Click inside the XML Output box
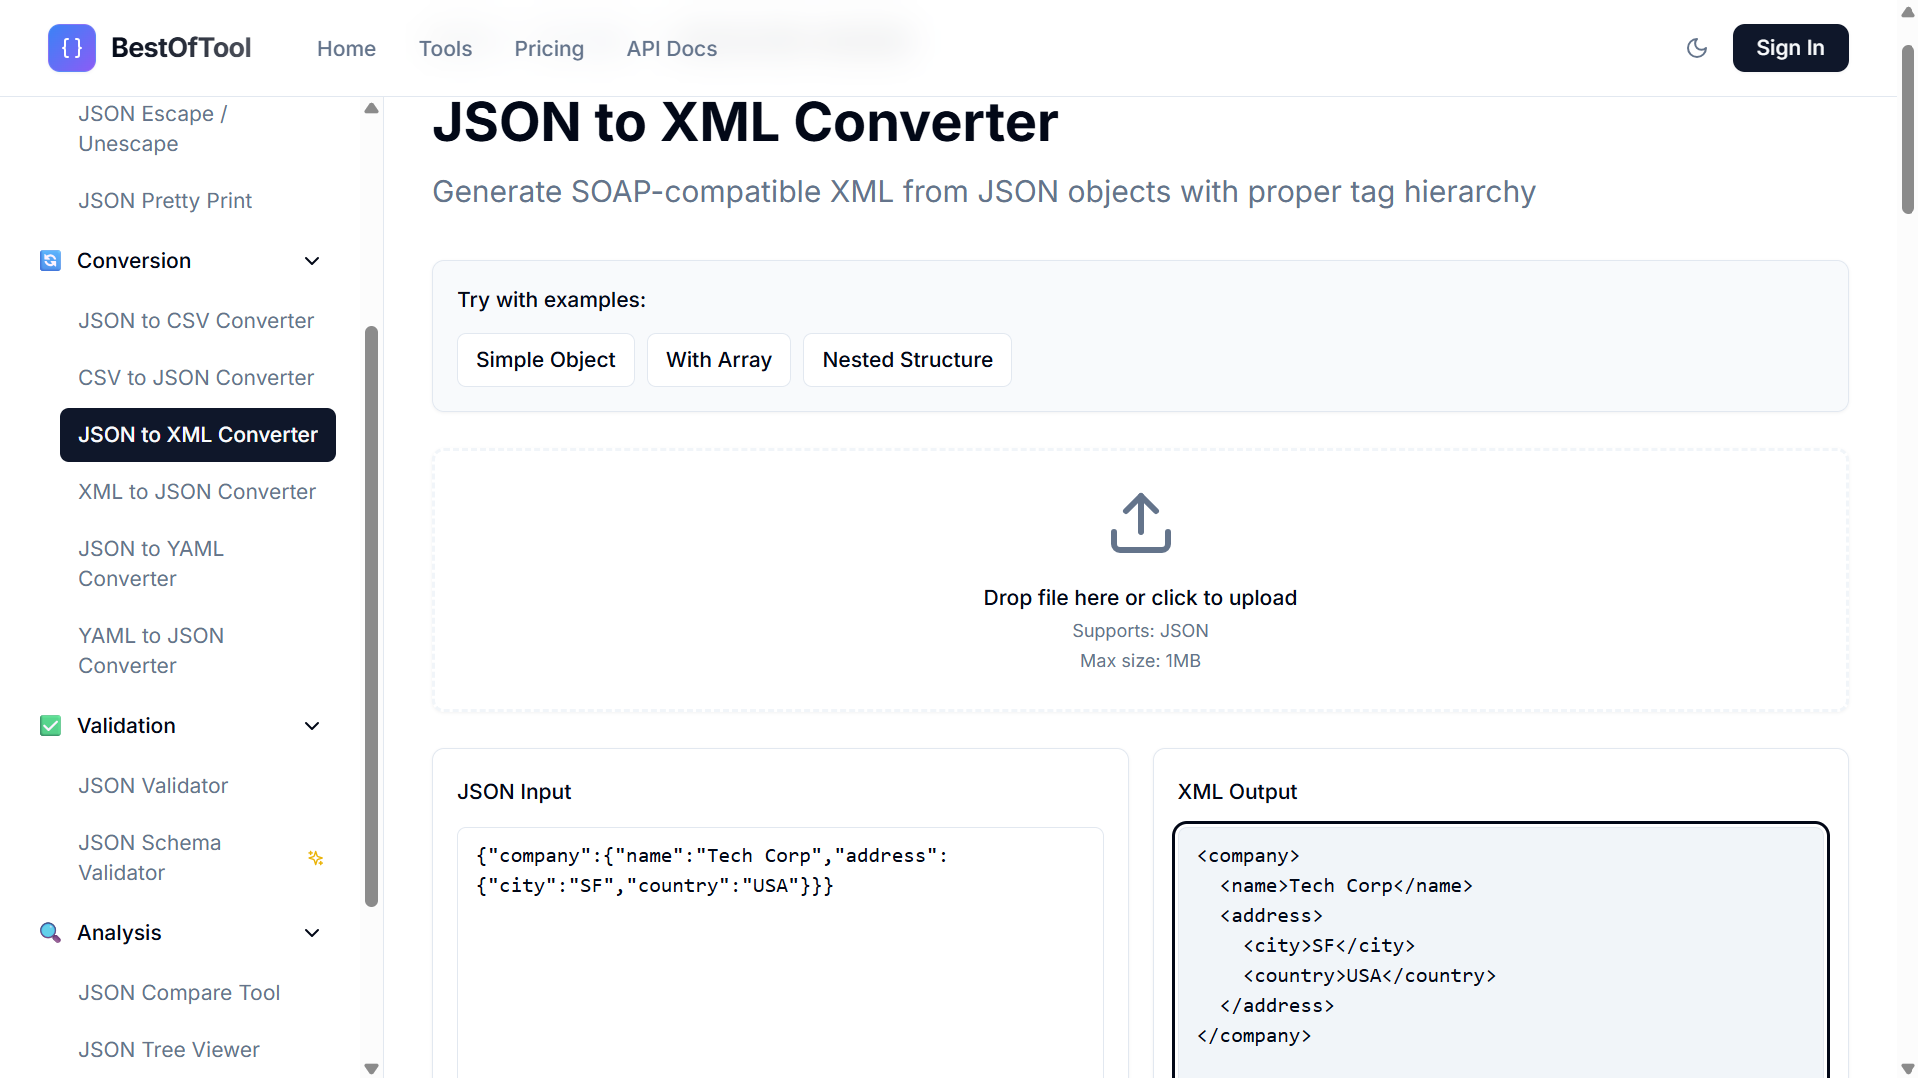Image resolution: width=1918 pixels, height=1078 pixels. pos(1500,950)
